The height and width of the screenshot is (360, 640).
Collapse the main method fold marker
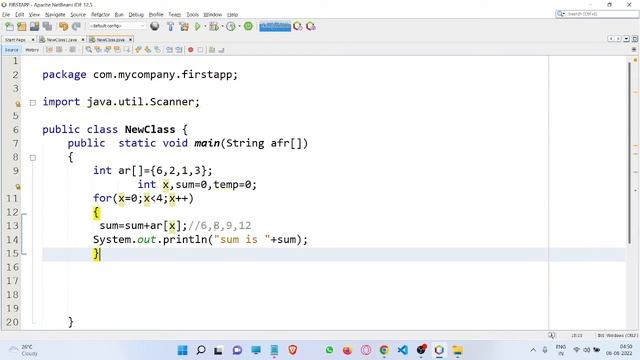[x=33, y=158]
